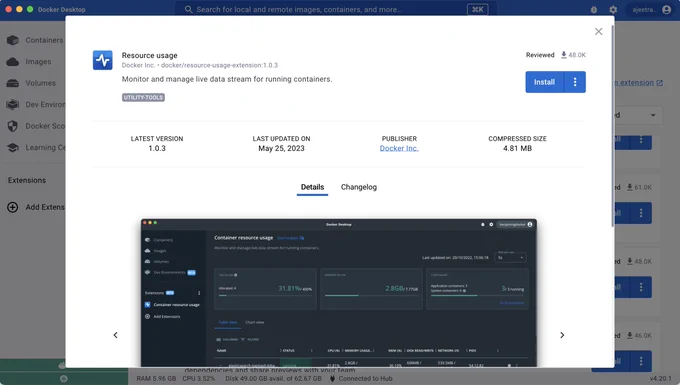
Task: Click the Docker Scout sidebar icon
Action: pos(13,126)
